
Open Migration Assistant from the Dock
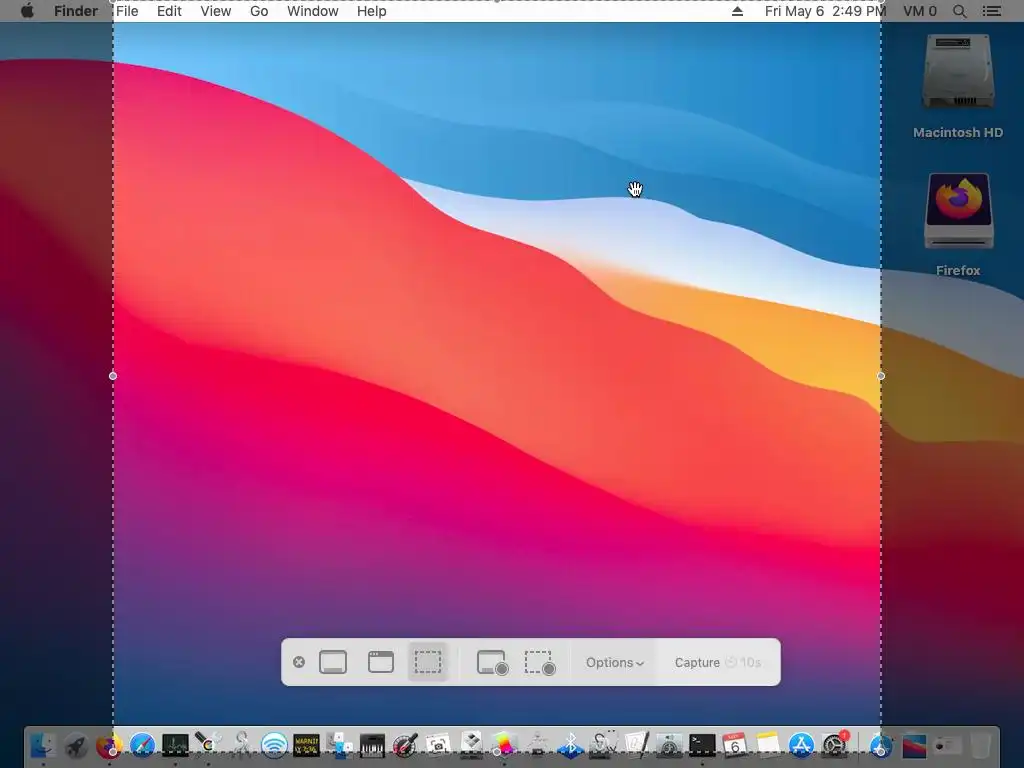[340, 744]
